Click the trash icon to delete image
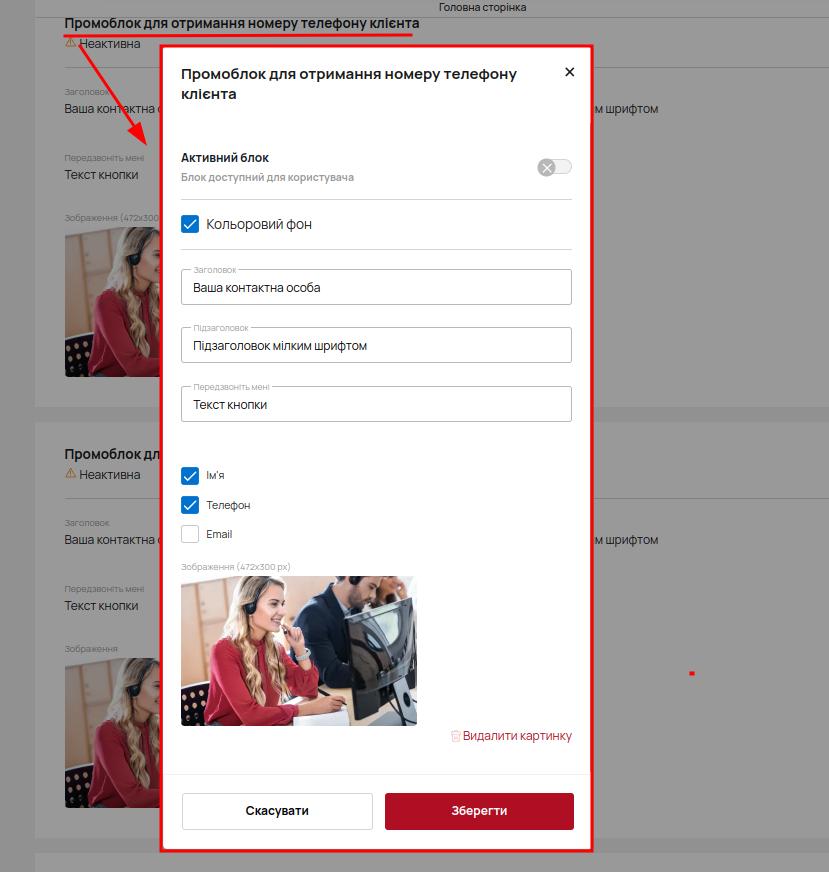Image resolution: width=829 pixels, height=872 pixels. pyautogui.click(x=455, y=736)
